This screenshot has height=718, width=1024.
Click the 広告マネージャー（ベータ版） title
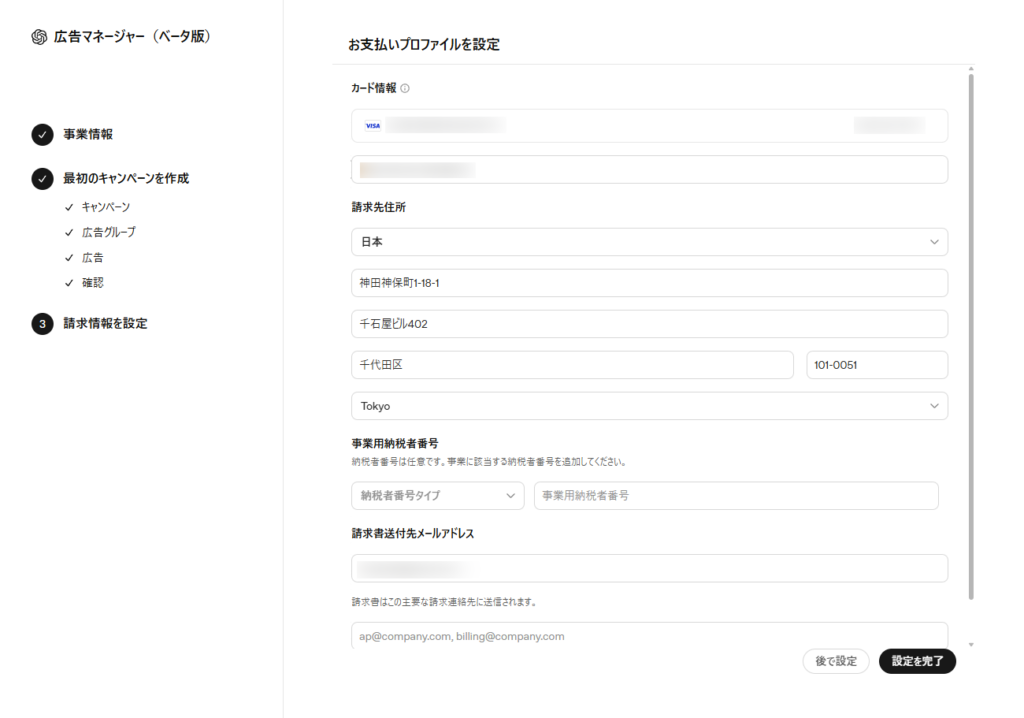(x=132, y=37)
